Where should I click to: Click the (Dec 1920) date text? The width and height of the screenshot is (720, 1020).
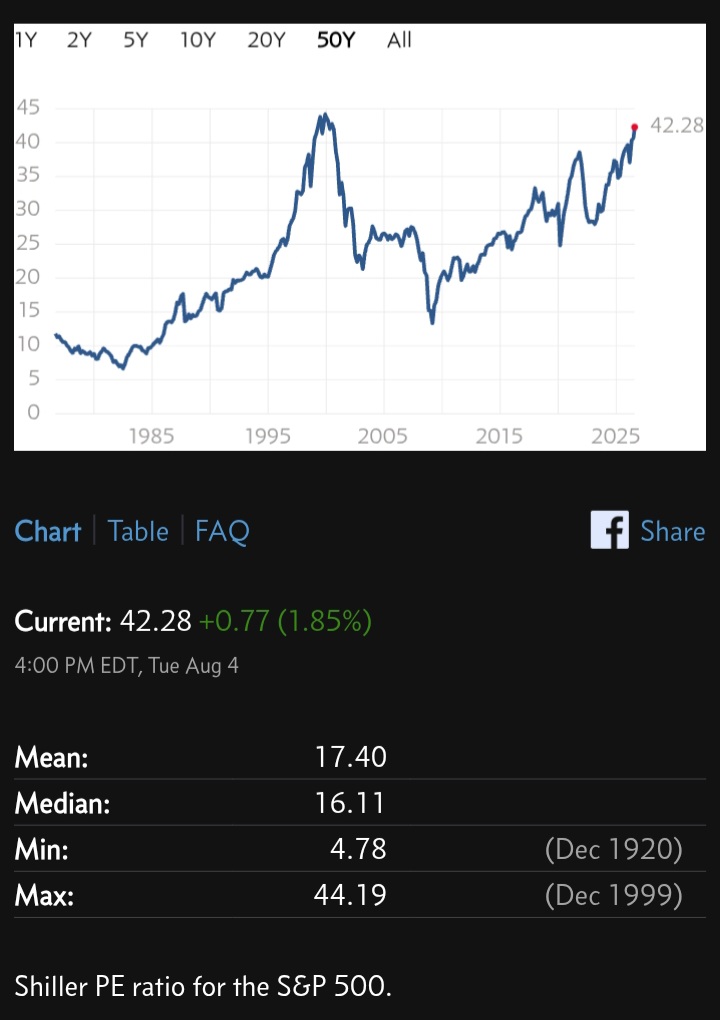[x=614, y=849]
